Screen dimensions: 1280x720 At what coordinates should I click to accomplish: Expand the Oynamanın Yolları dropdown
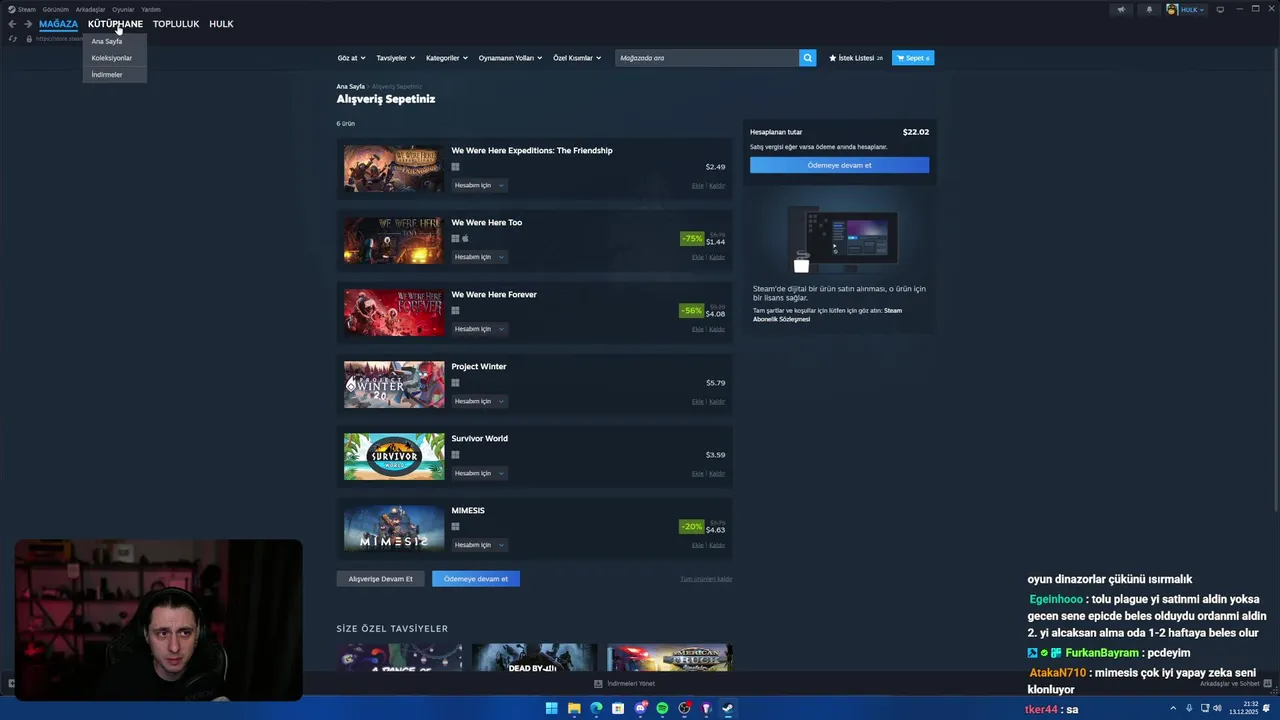510,58
